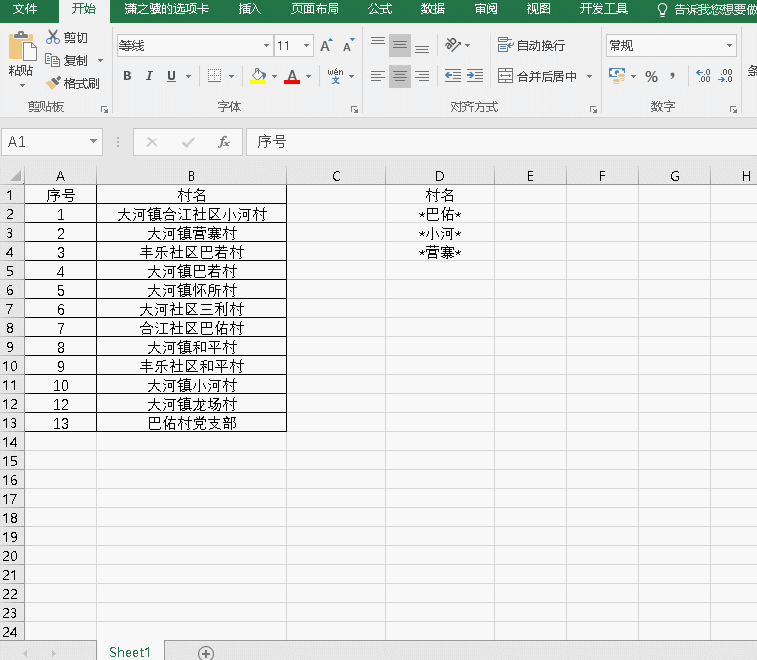Click the phonetic guide wén icon
Screen dimensions: 757x660
pyautogui.click(x=336, y=76)
